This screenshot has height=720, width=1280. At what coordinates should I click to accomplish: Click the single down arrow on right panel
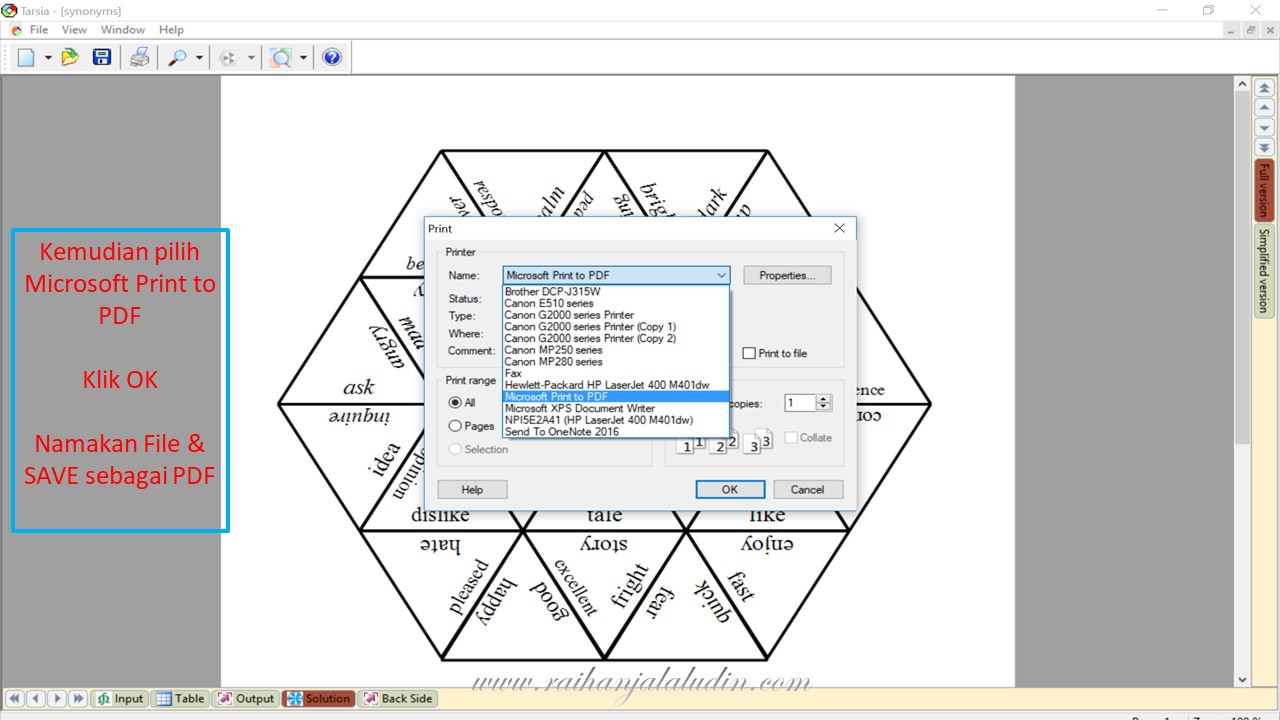[x=1264, y=128]
